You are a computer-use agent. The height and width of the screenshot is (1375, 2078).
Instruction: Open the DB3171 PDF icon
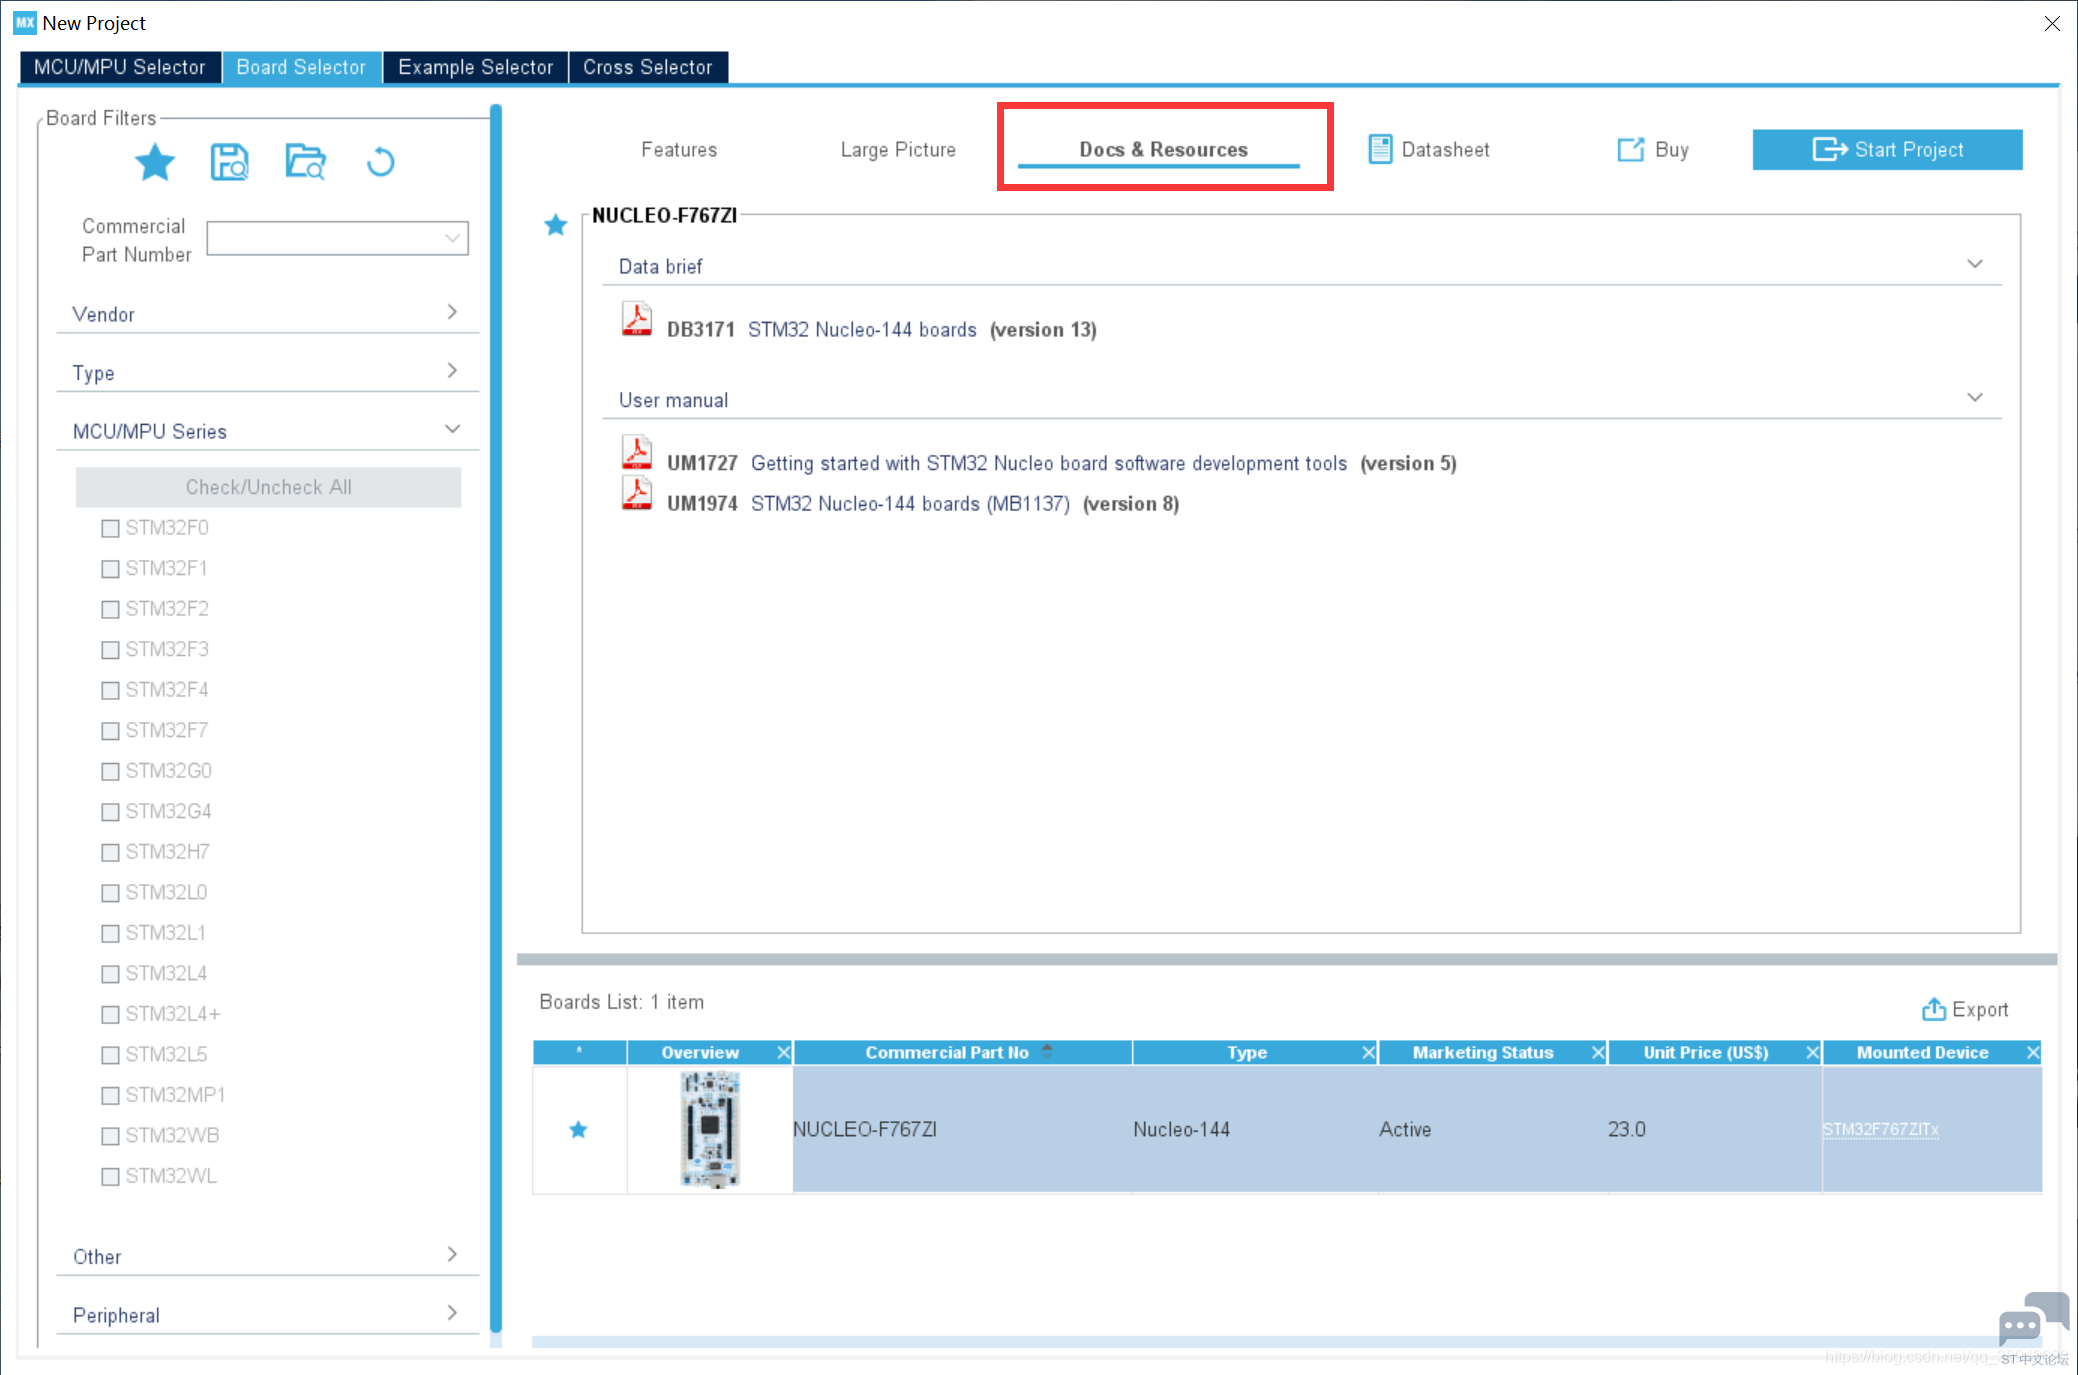coord(636,320)
